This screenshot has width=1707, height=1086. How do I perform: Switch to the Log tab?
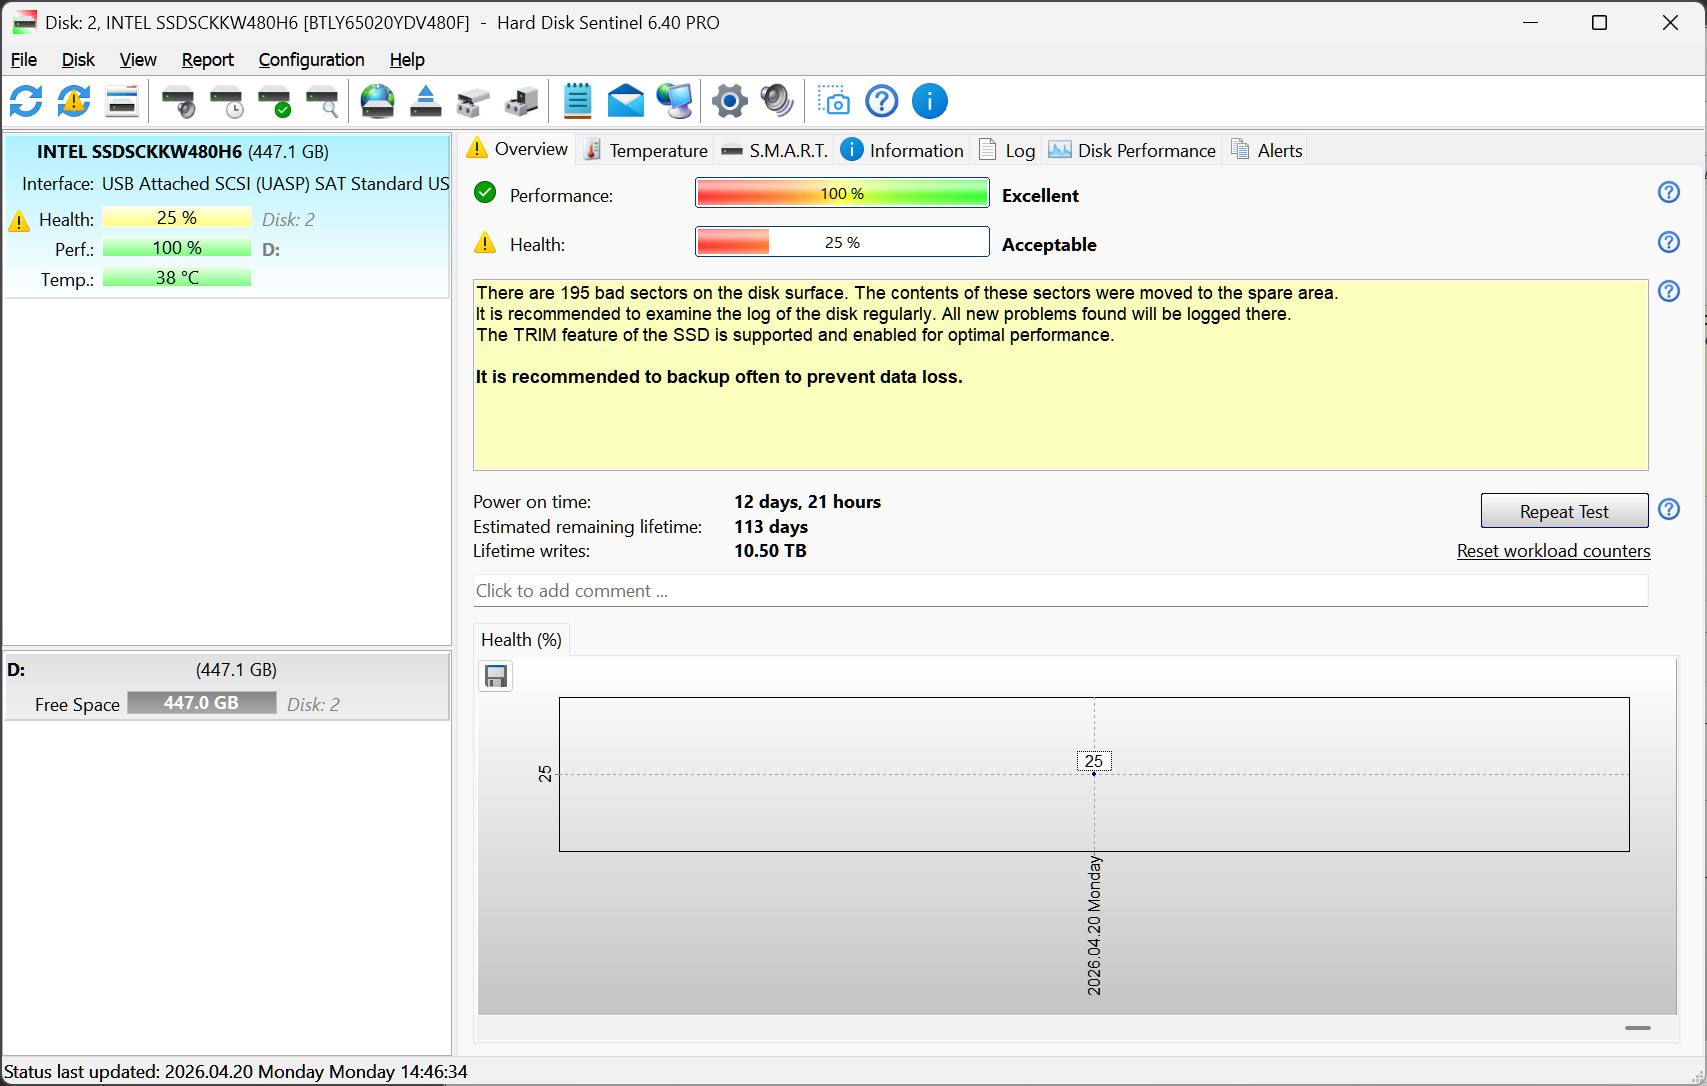[x=1007, y=150]
